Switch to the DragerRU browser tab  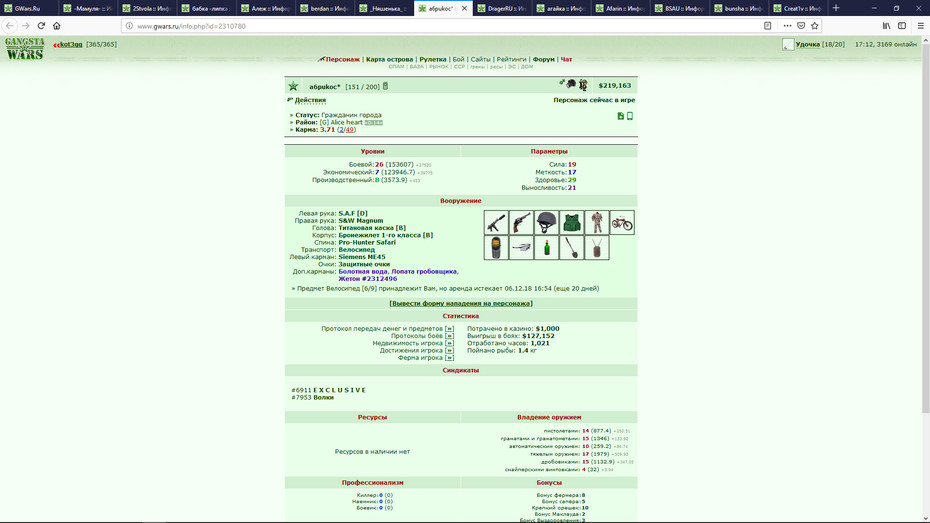(x=502, y=8)
